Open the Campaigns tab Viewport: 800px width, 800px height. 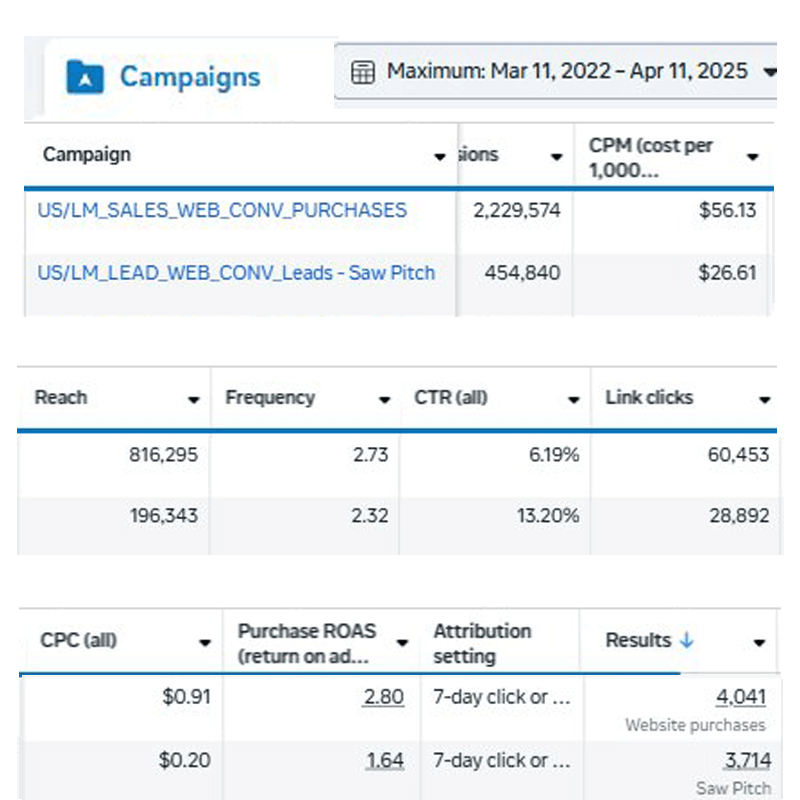click(x=189, y=77)
